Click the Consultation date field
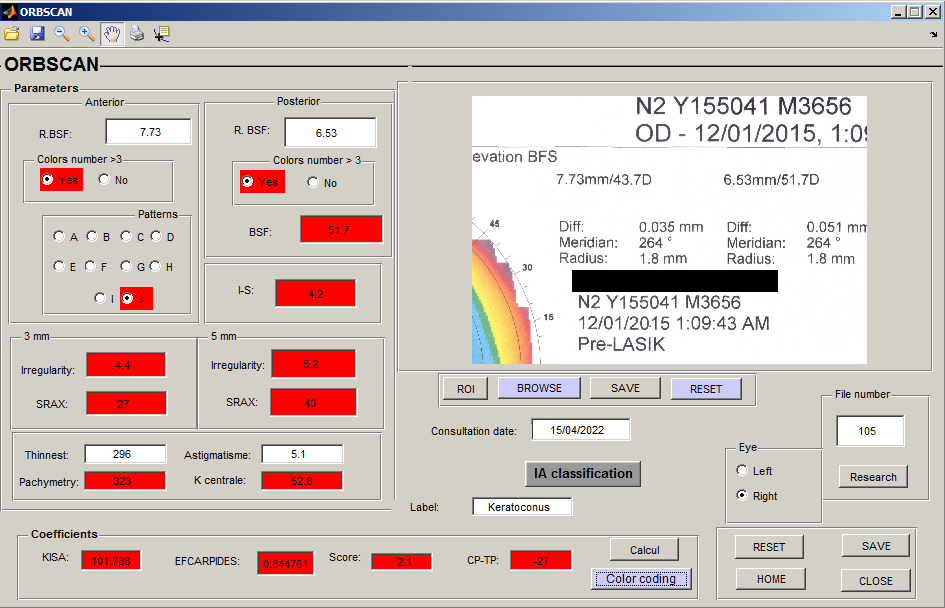Viewport: 945px width, 608px height. (x=581, y=430)
